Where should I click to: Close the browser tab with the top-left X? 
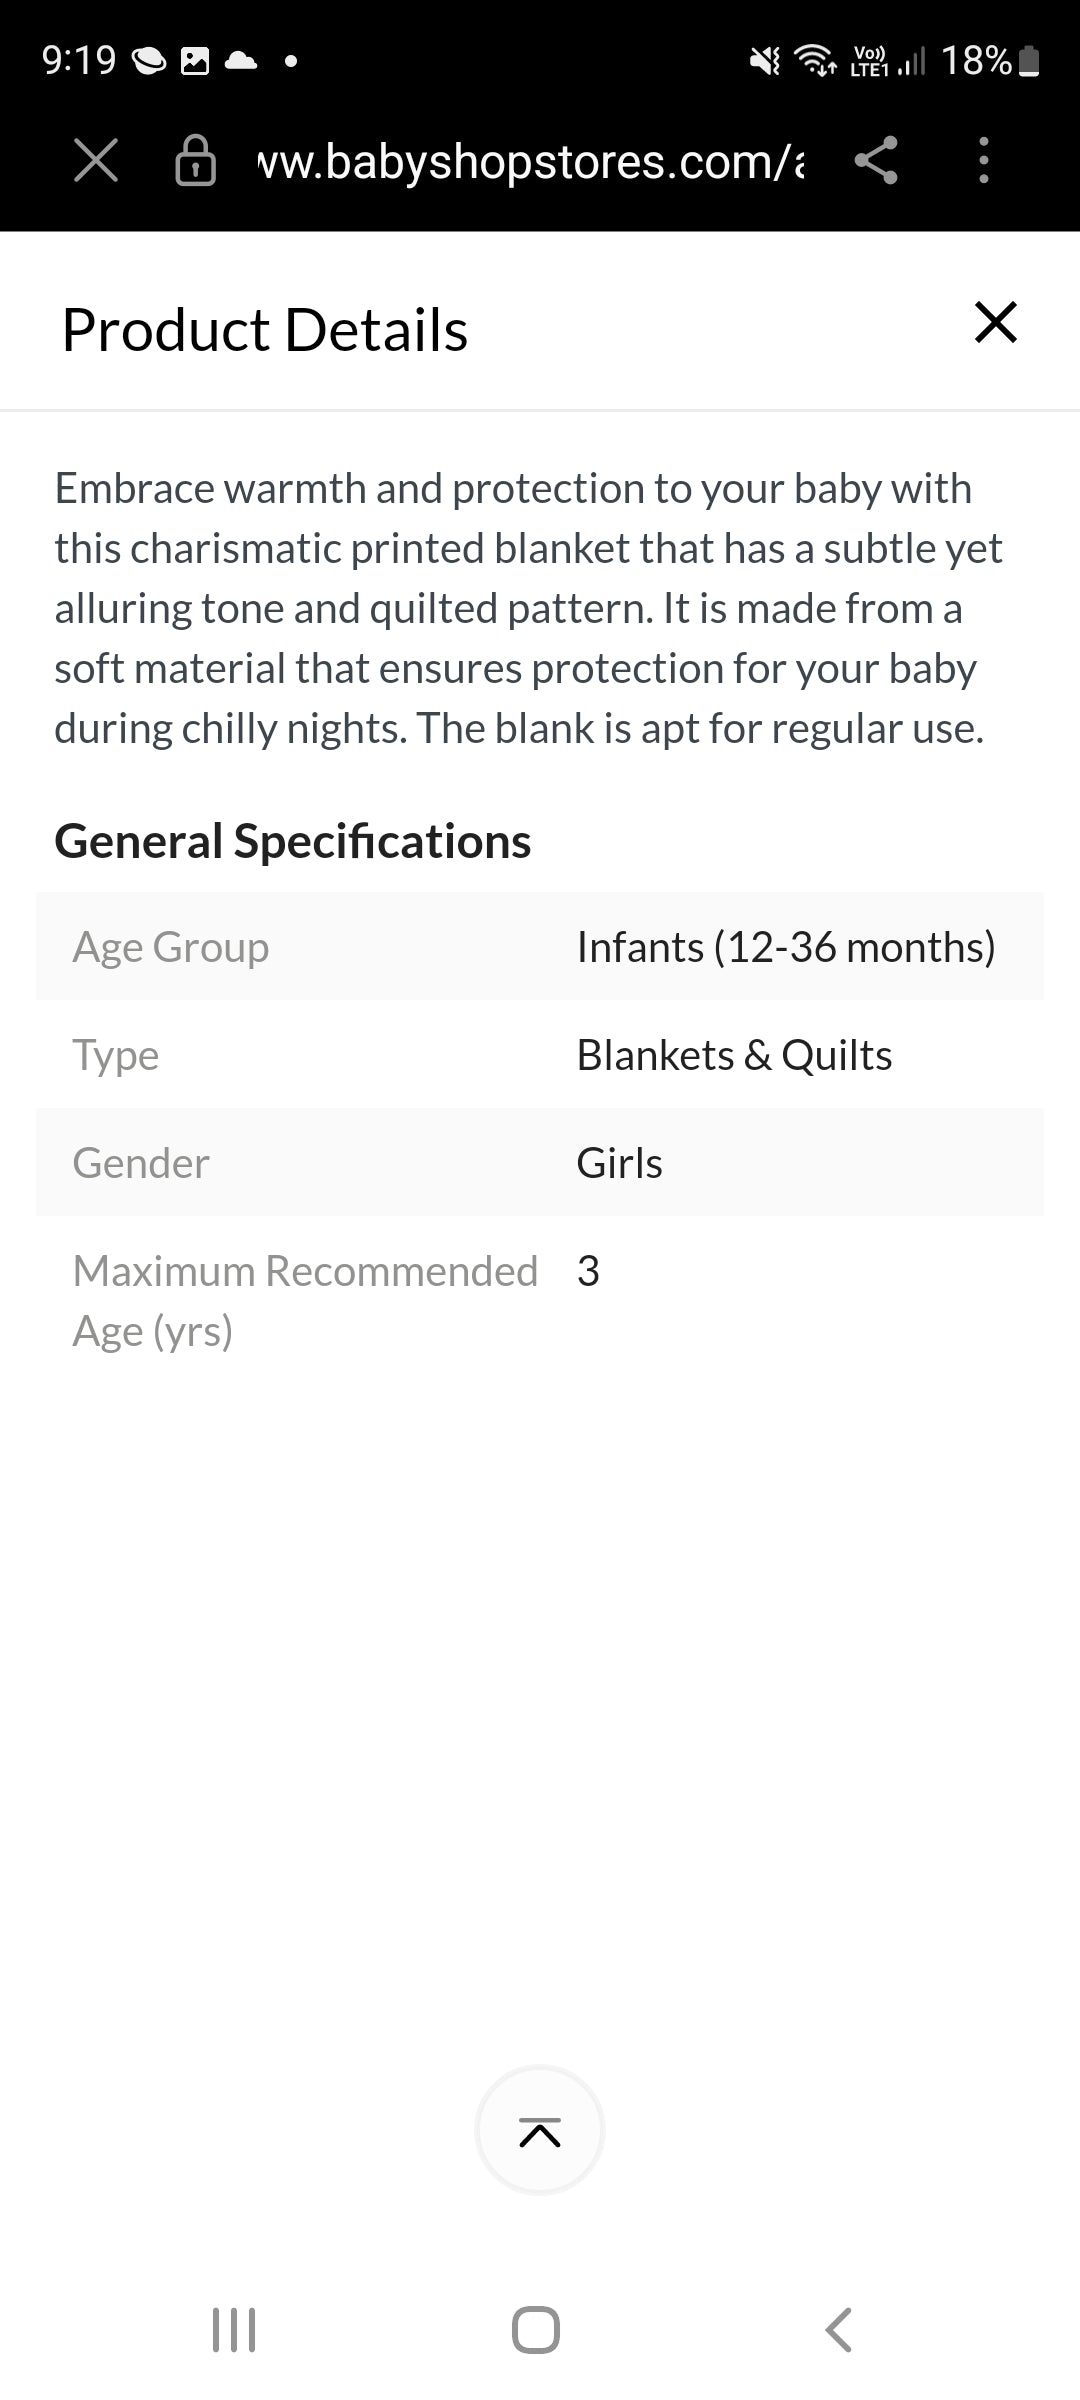(x=96, y=160)
